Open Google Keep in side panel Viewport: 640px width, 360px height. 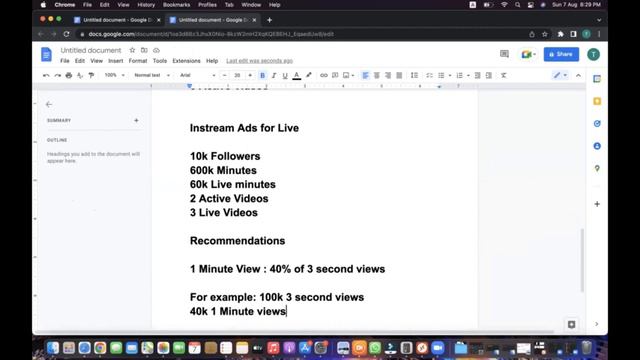coord(597,101)
